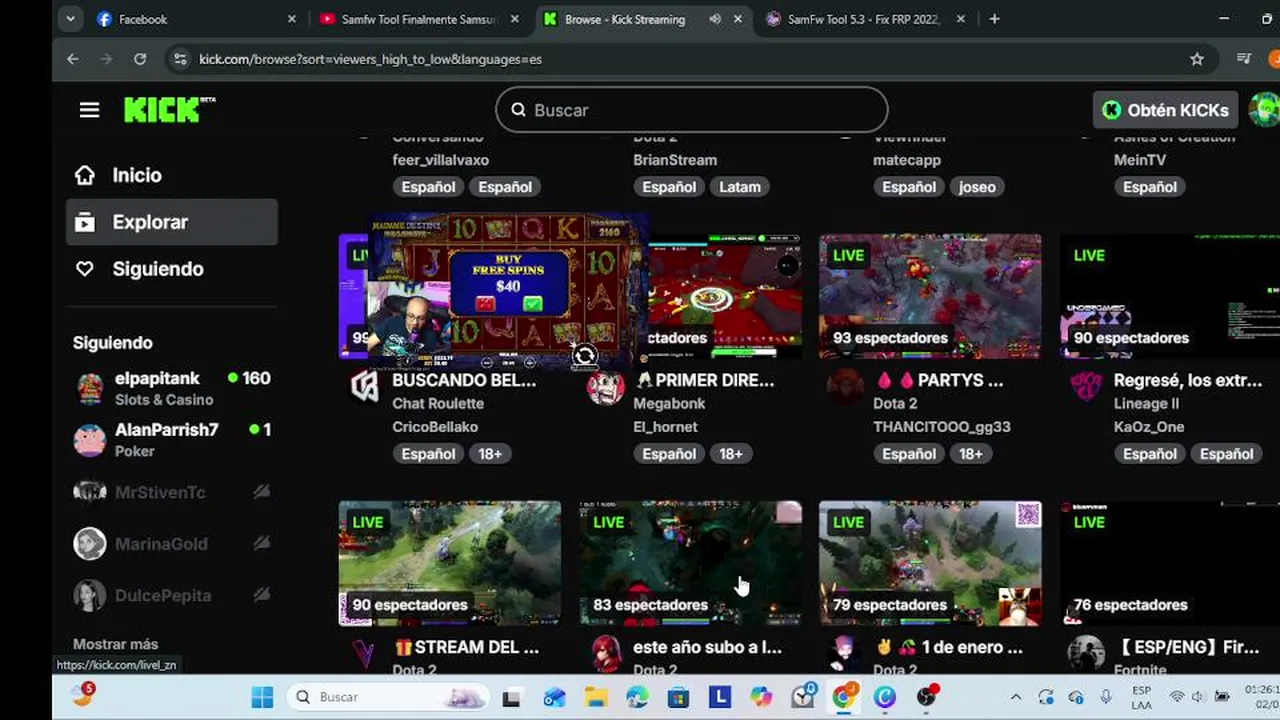Image resolution: width=1280 pixels, height=720 pixels.
Task: Open offline channel MrStivenTc
Action: point(172,492)
